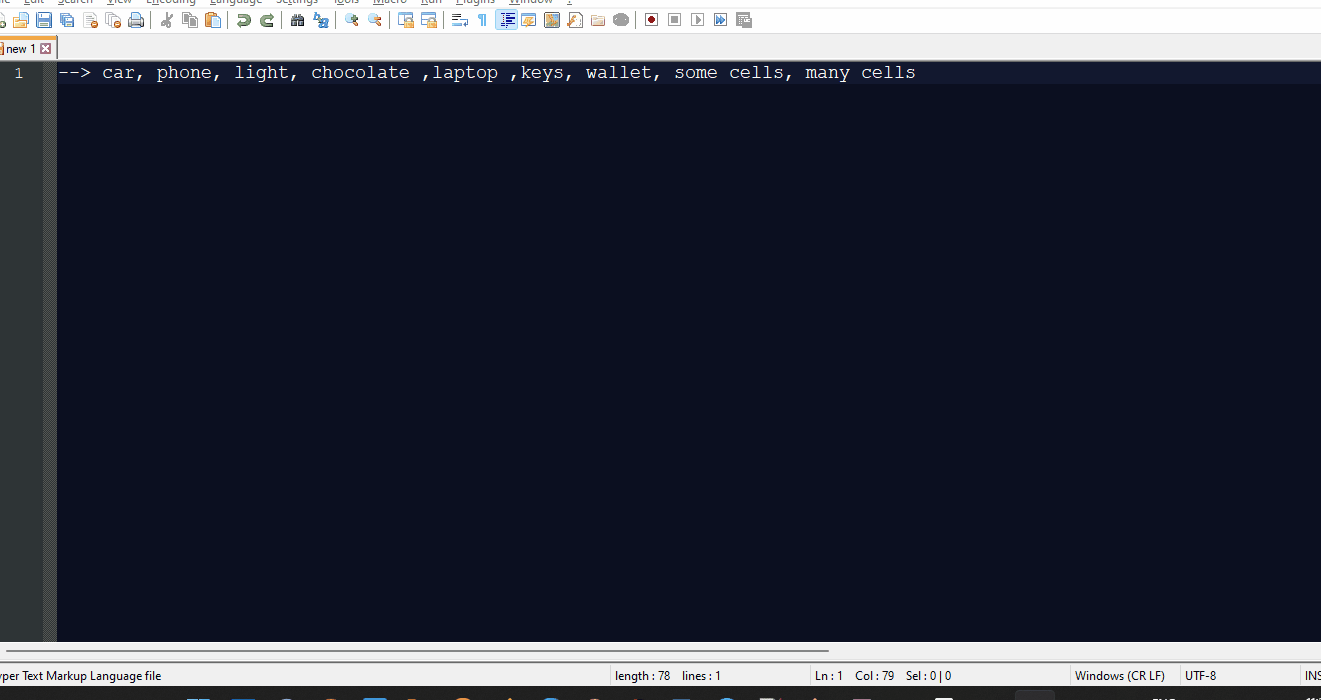Close the 'new 1' tab with its X
This screenshot has width=1321, height=700.
(x=46, y=48)
